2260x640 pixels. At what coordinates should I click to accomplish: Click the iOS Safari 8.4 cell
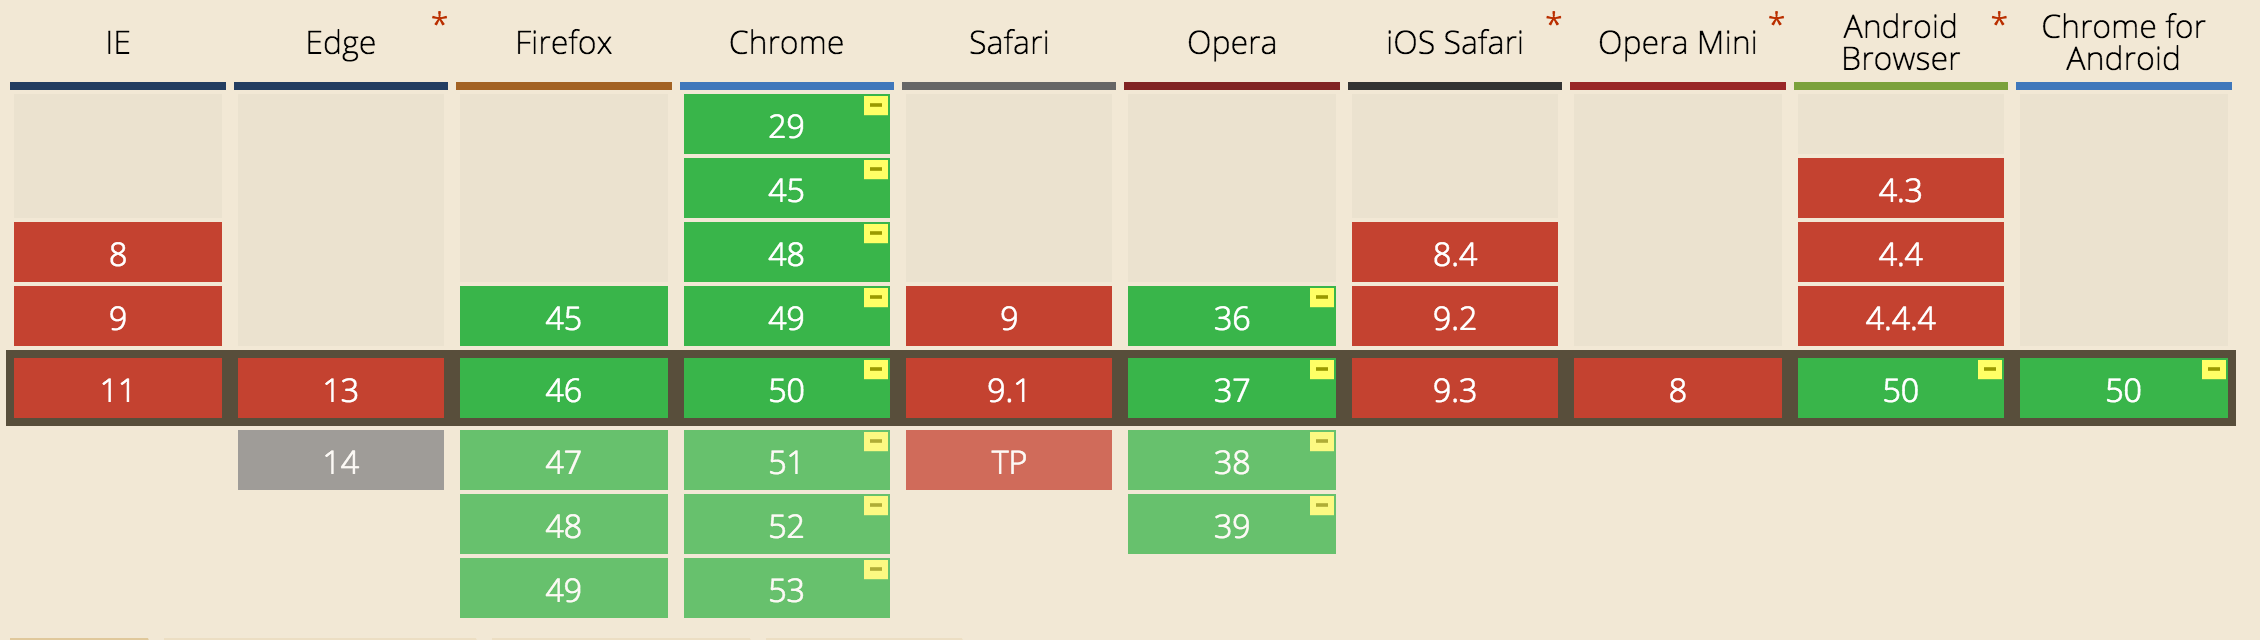(1454, 253)
